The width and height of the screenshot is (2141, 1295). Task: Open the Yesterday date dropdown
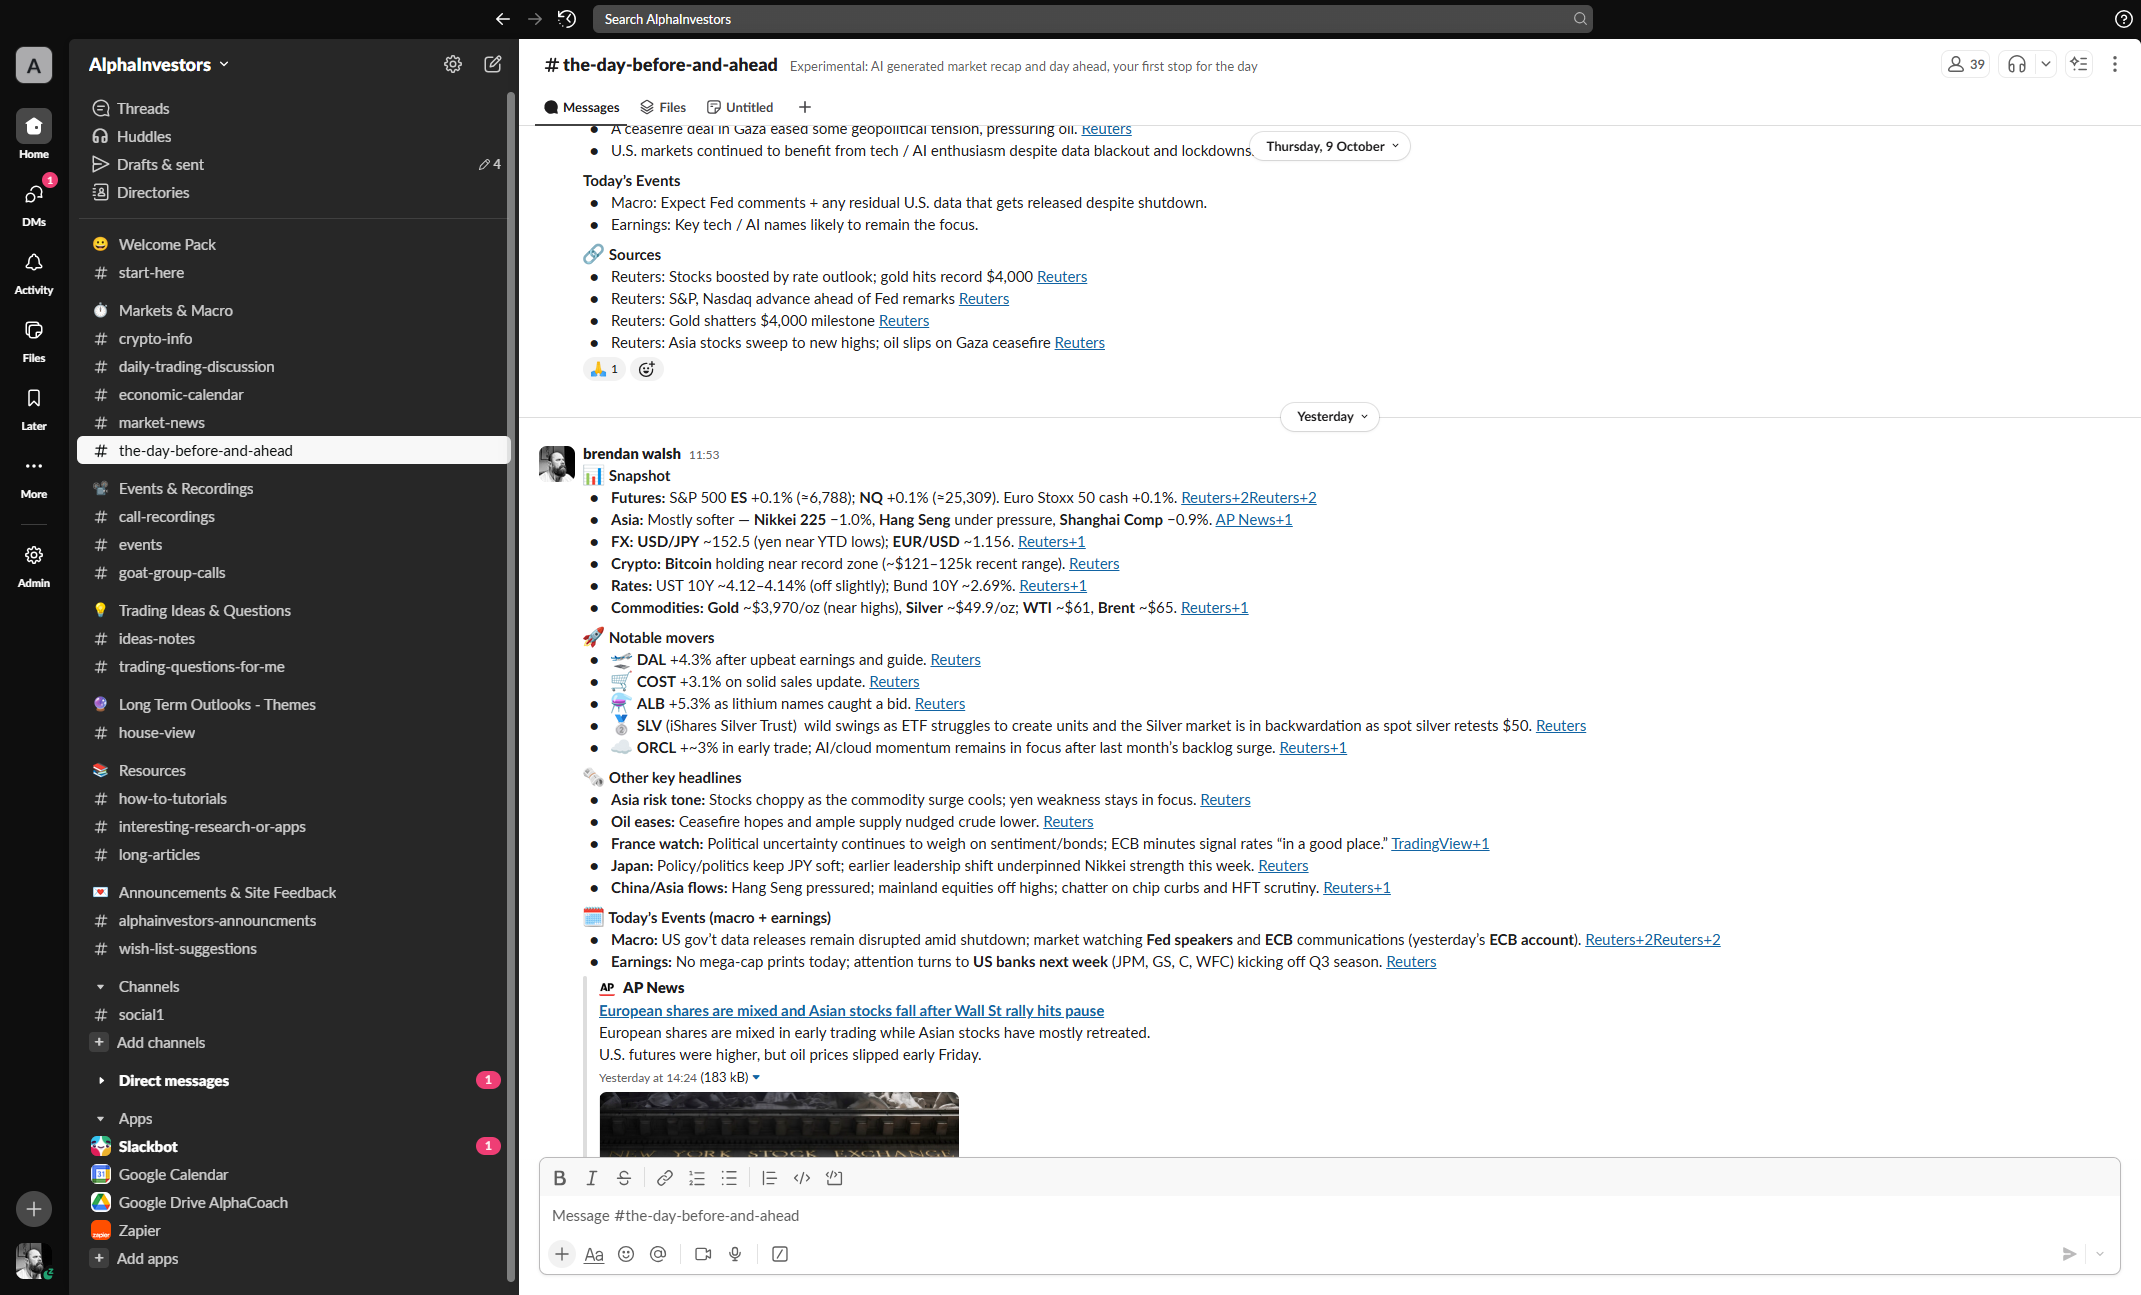click(x=1330, y=416)
